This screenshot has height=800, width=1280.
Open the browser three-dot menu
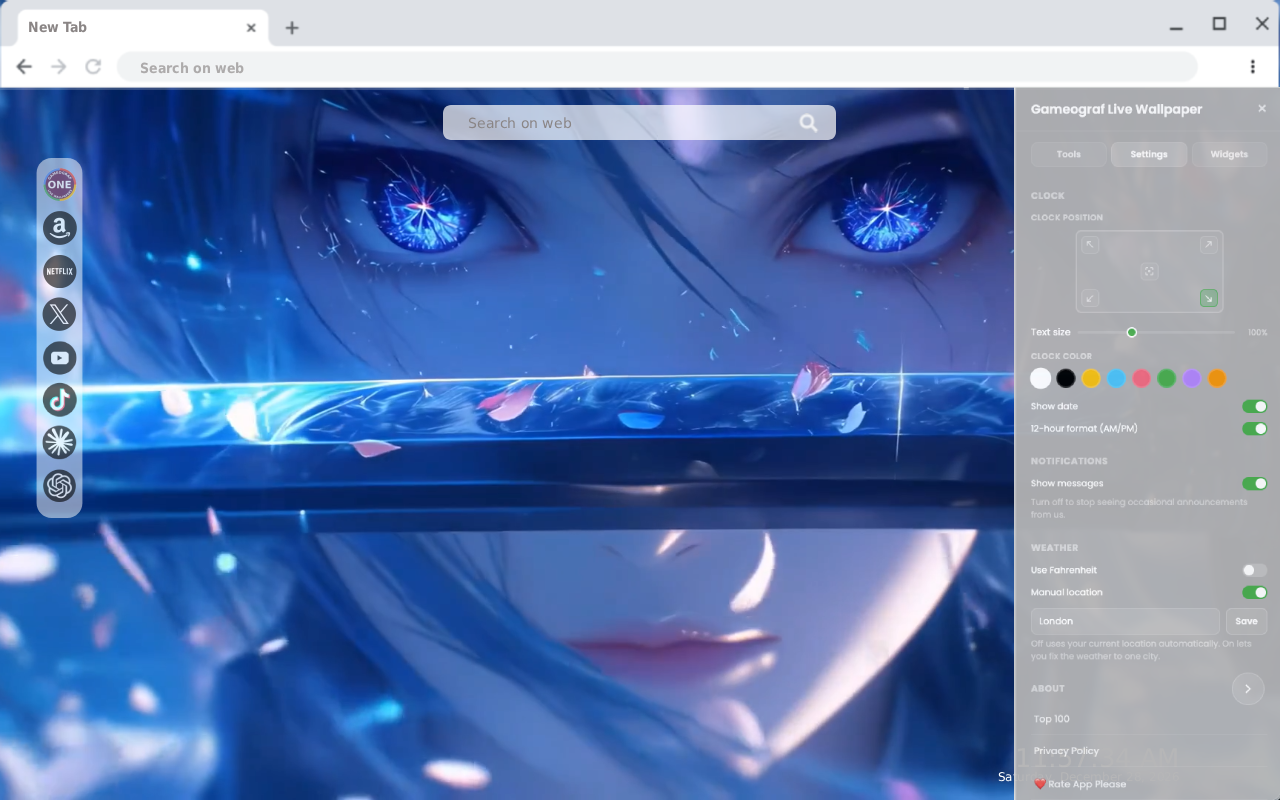(x=1252, y=67)
